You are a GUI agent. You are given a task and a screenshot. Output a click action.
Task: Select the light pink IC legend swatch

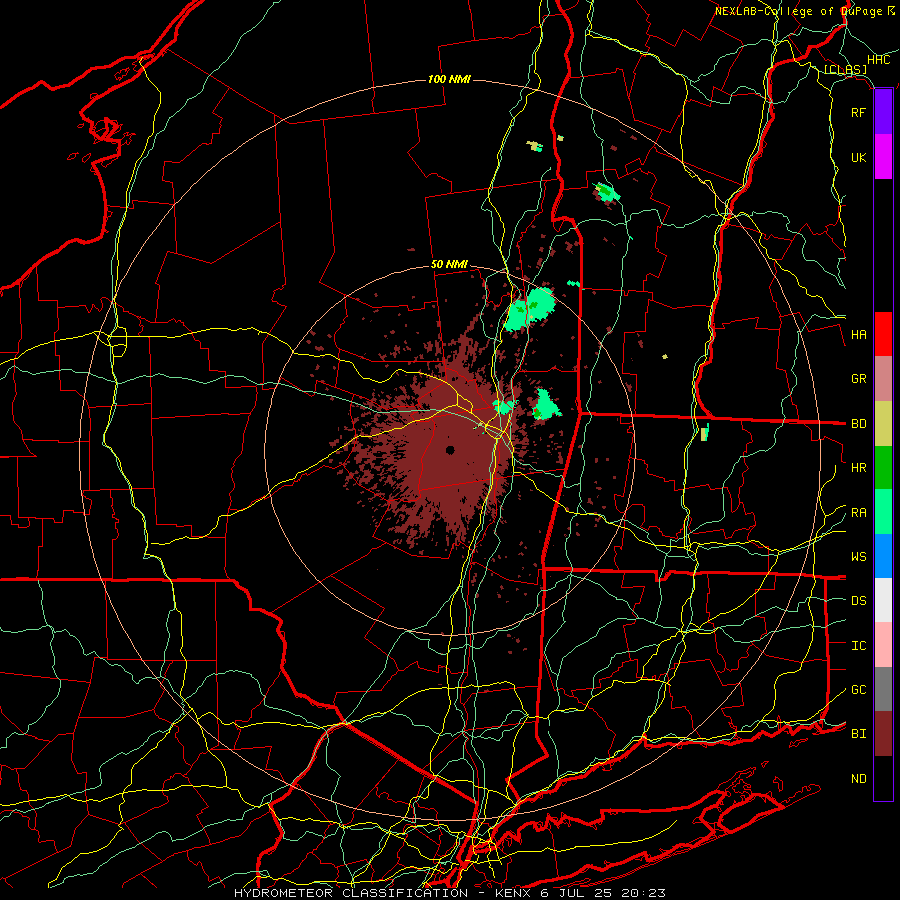tap(883, 645)
